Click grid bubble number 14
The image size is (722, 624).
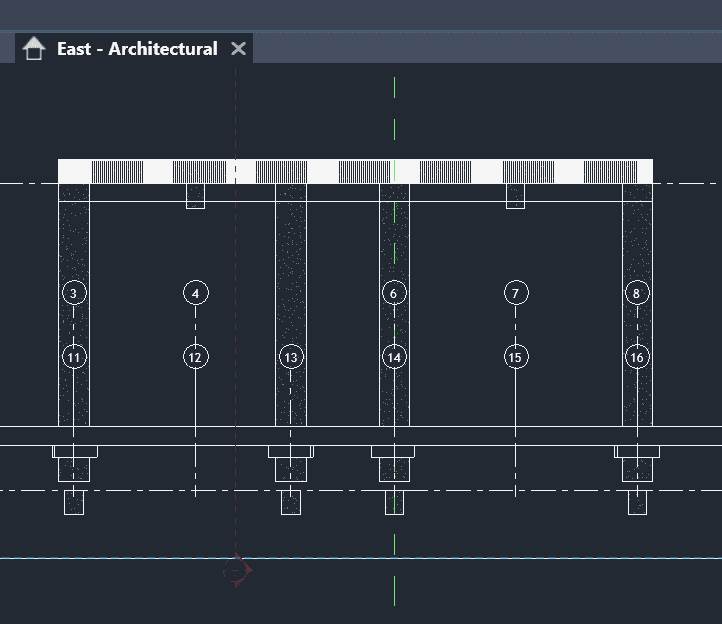click(x=394, y=357)
